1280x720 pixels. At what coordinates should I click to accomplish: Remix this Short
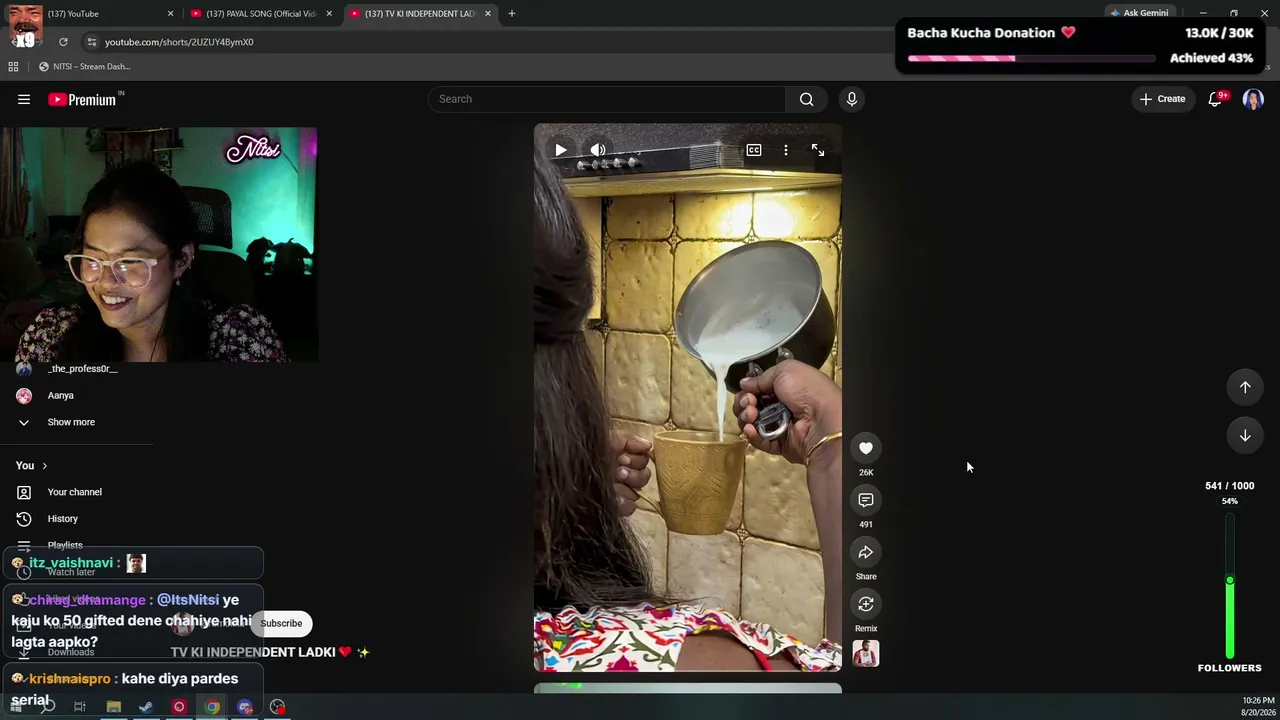coord(866,604)
